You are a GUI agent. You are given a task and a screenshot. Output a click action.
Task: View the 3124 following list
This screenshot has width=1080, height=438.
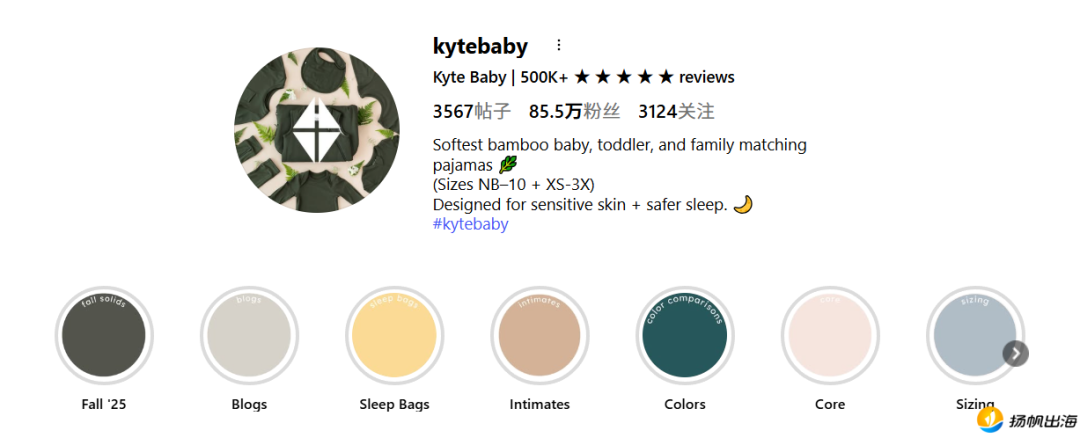[676, 111]
